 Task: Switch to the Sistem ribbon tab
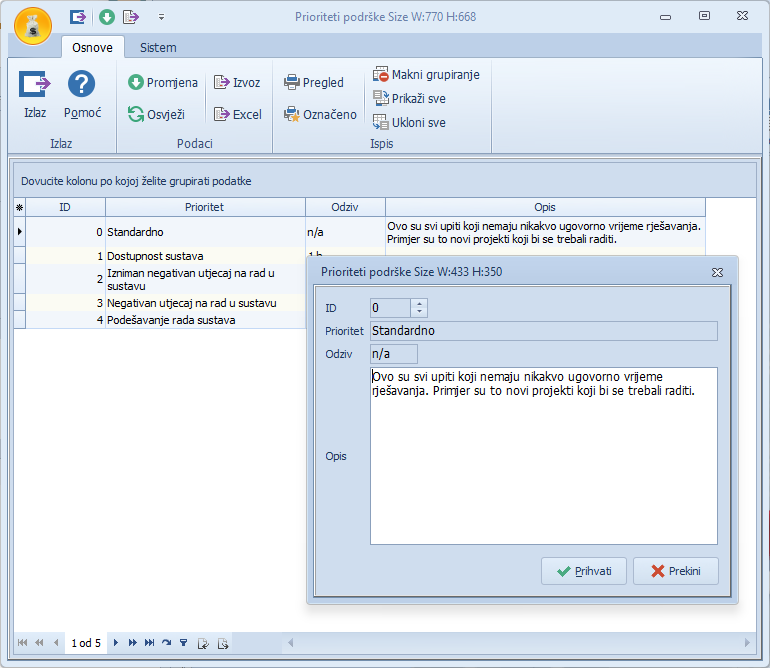point(158,48)
